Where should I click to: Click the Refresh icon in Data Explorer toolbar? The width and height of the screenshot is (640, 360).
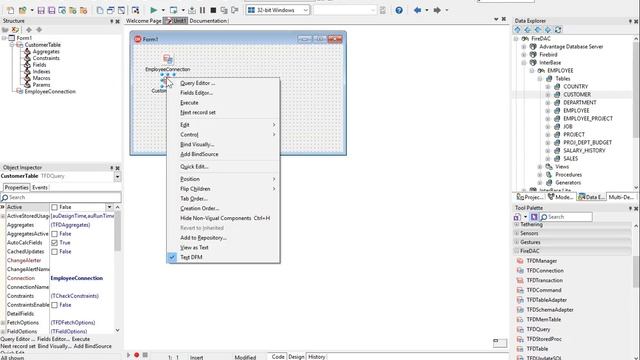click(558, 29)
